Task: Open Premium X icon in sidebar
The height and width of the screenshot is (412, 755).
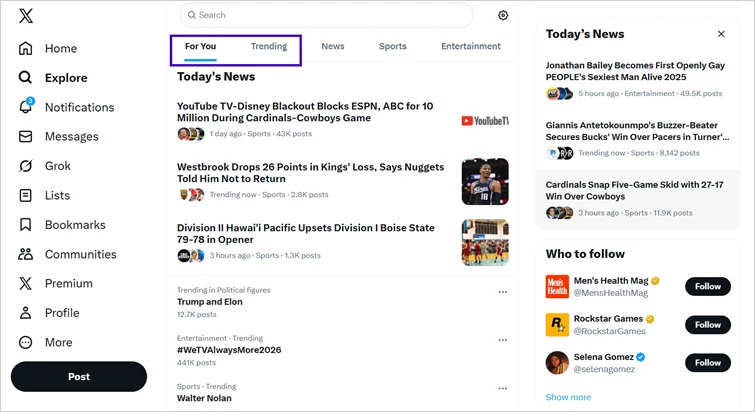Action: (26, 283)
